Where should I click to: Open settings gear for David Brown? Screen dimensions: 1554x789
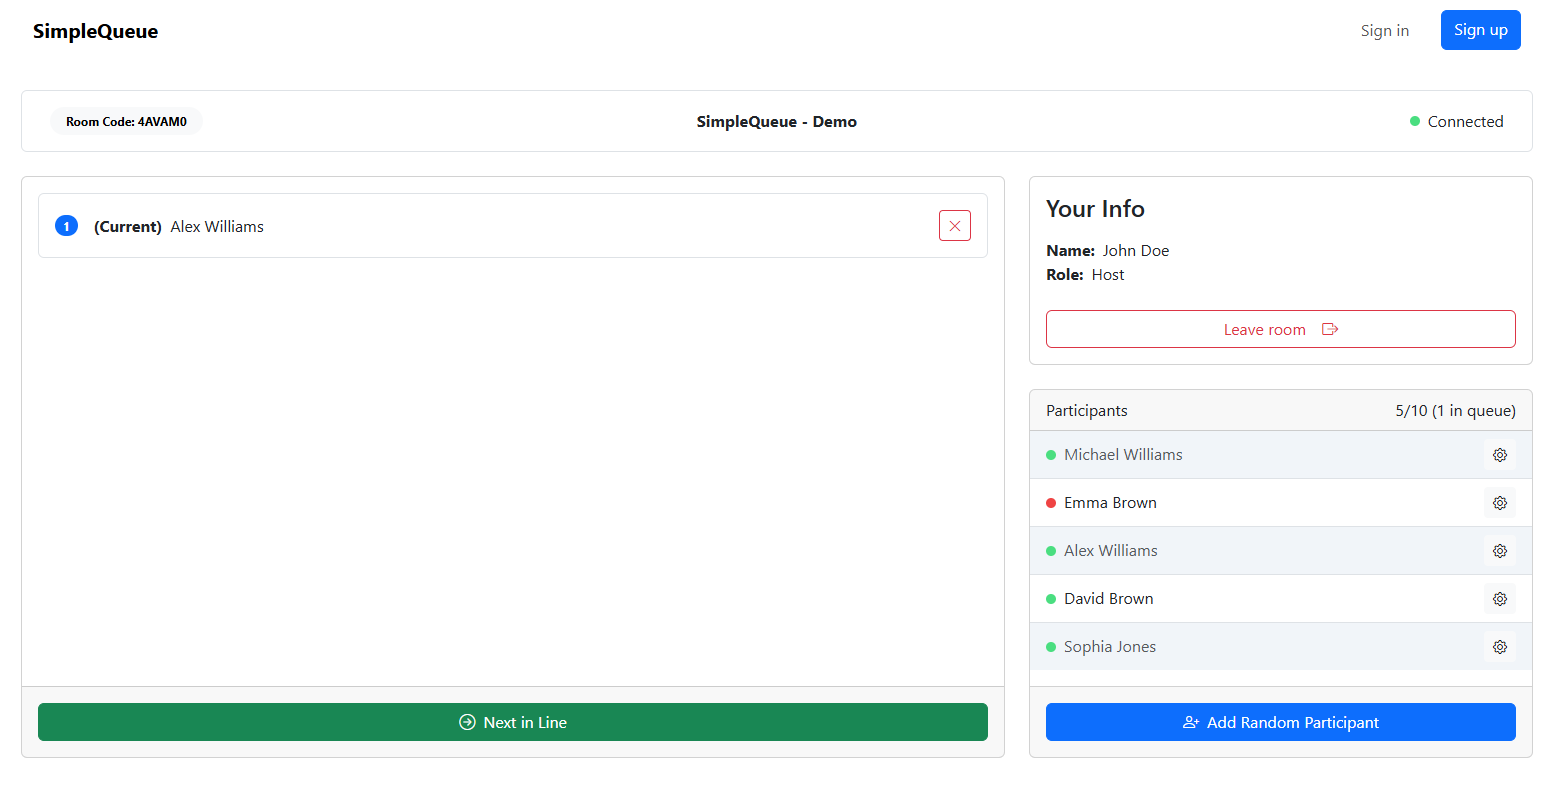[1499, 598]
